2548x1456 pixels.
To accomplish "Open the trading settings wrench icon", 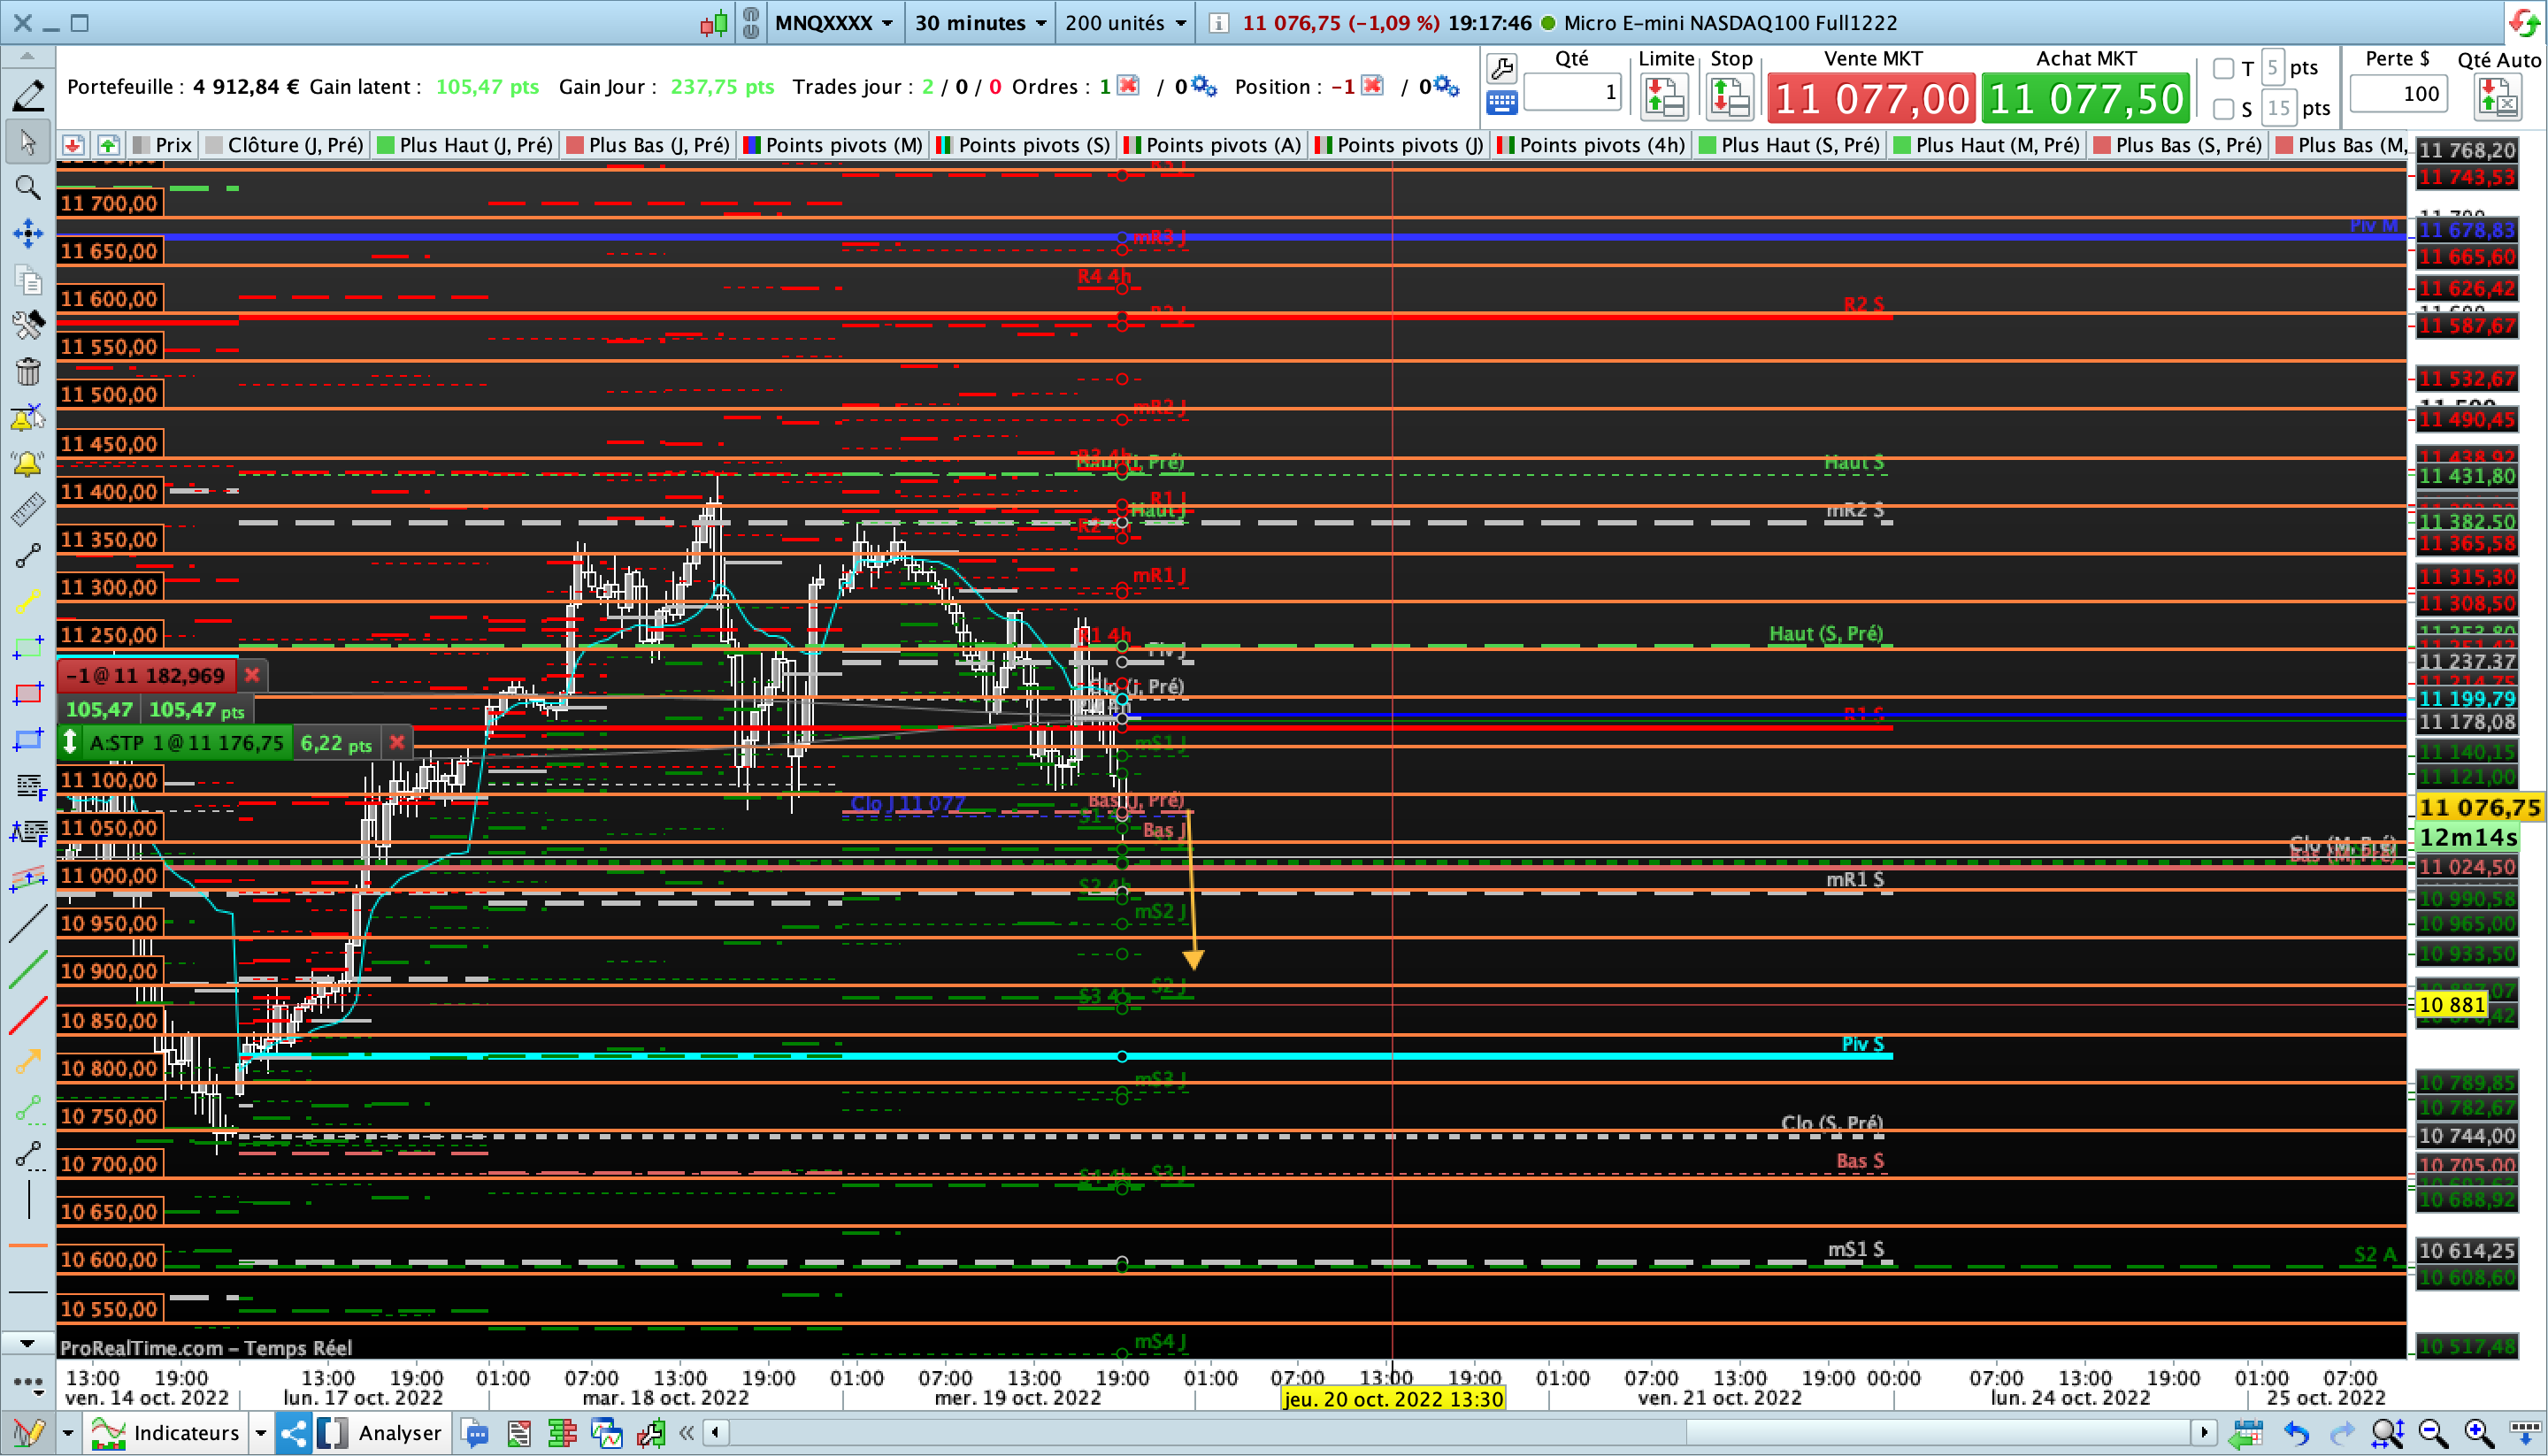I will coord(1501,68).
